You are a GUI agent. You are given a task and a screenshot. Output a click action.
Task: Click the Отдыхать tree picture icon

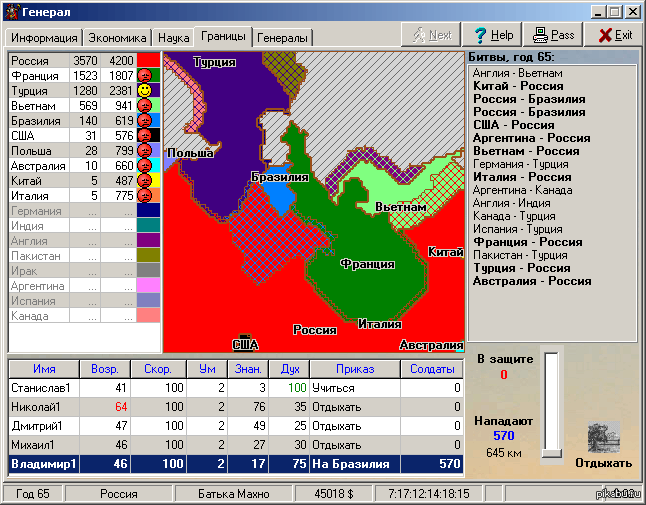(603, 437)
